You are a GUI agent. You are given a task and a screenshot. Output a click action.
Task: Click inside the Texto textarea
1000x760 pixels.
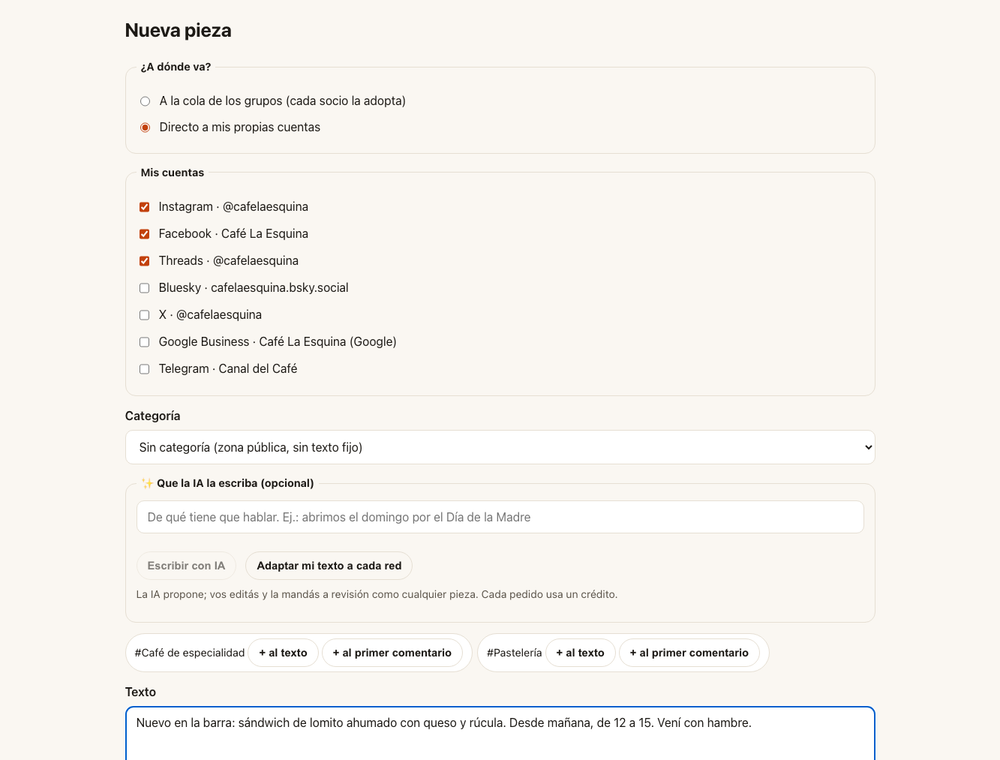click(x=500, y=733)
